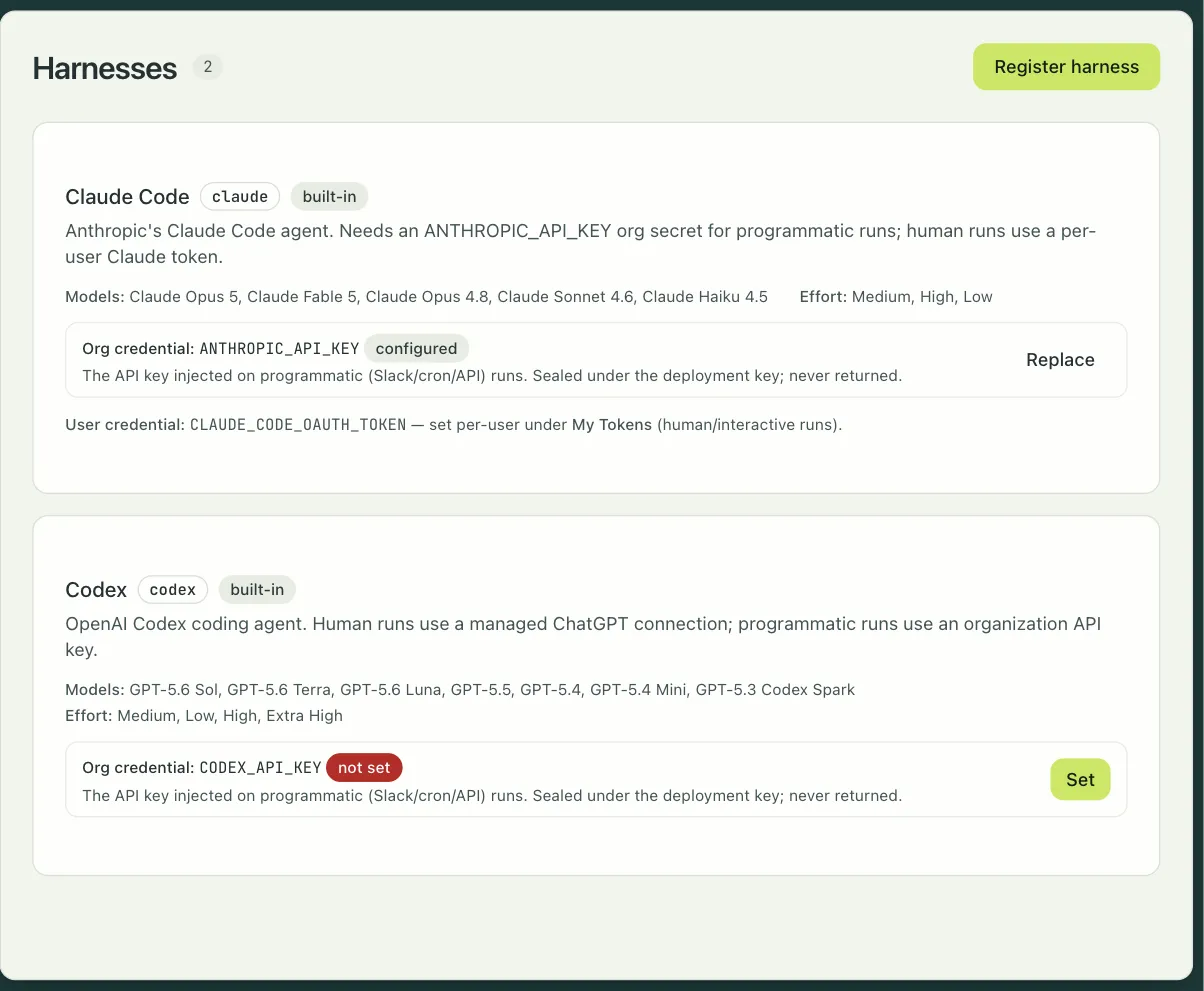This screenshot has width=1204, height=991.
Task: Click the GPT-5.4 Mini model name
Action: pyautogui.click(x=638, y=690)
